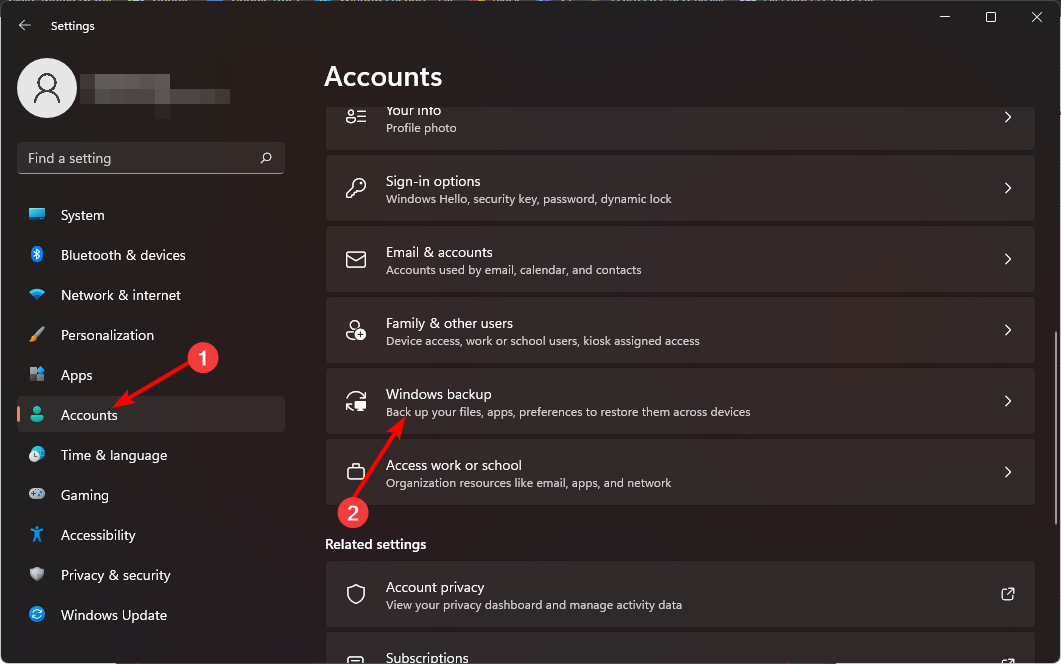Go to Network & internet settings
The image size is (1061, 664).
[120, 295]
